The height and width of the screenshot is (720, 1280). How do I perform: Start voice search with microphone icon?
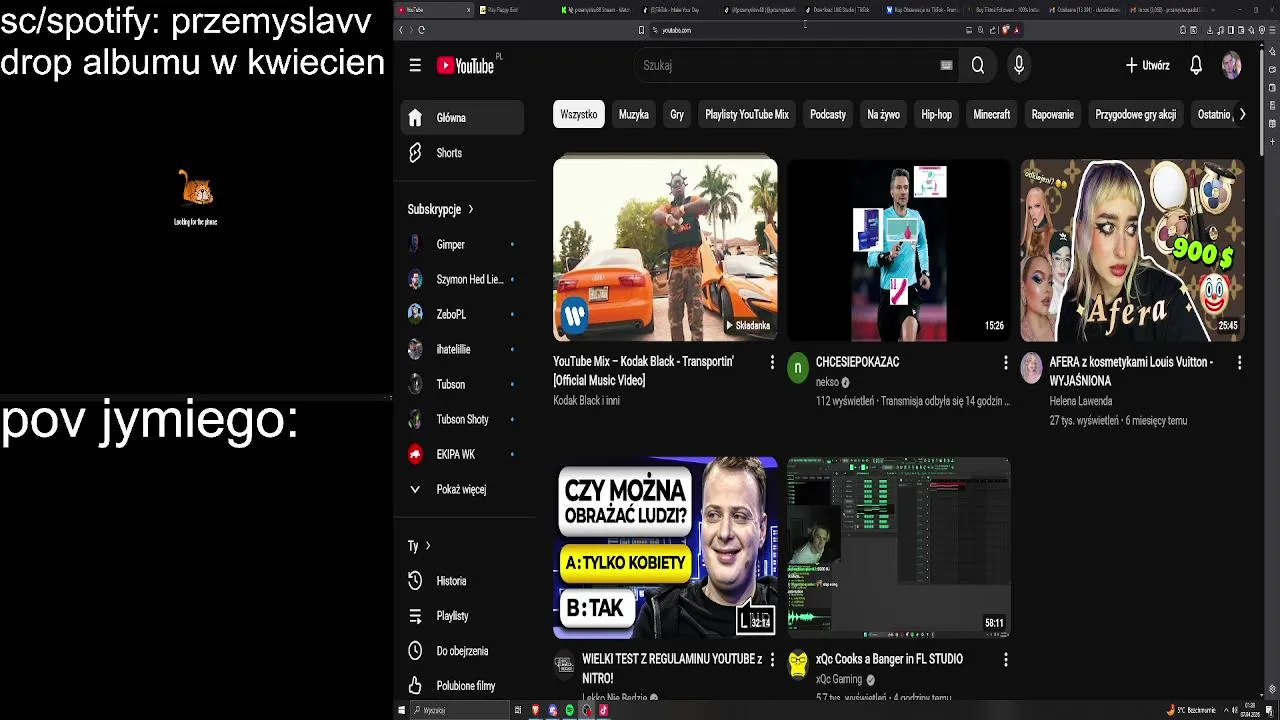pyautogui.click(x=1019, y=65)
